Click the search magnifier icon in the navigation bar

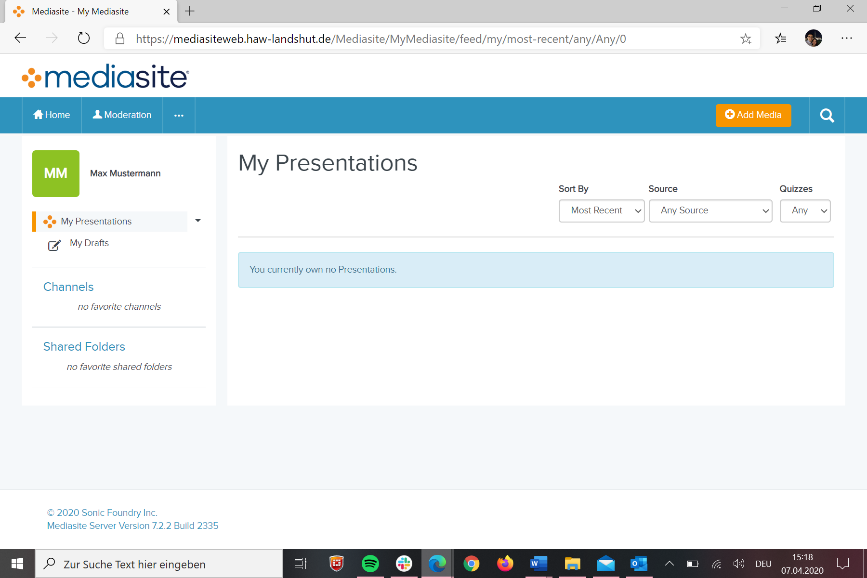[826, 115]
